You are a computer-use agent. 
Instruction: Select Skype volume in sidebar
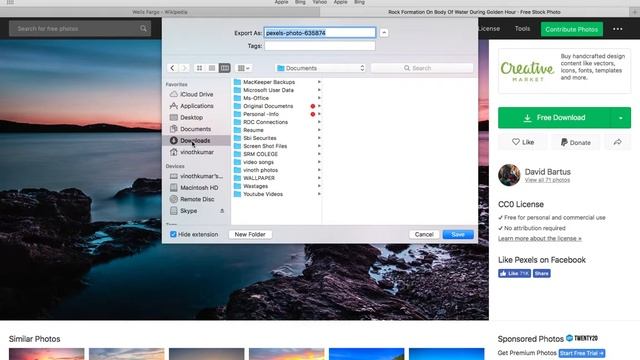[x=189, y=211]
